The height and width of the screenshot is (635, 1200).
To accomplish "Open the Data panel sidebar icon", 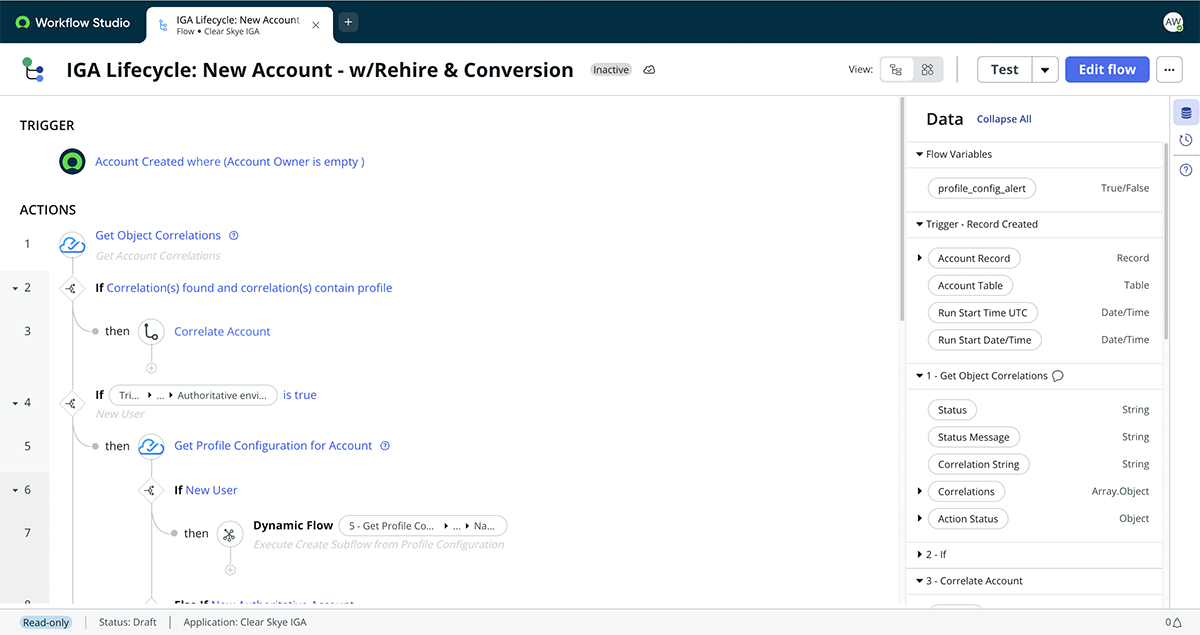I will click(x=1186, y=112).
